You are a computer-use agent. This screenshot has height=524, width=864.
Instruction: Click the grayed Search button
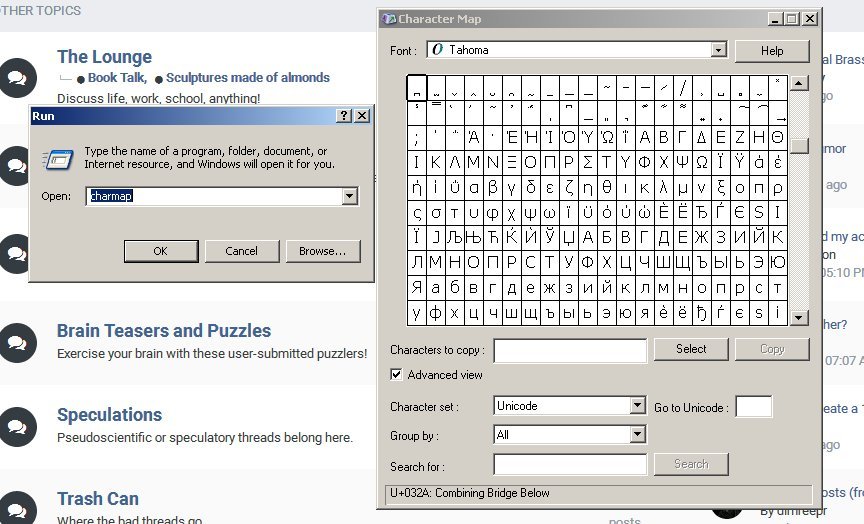tap(691, 464)
